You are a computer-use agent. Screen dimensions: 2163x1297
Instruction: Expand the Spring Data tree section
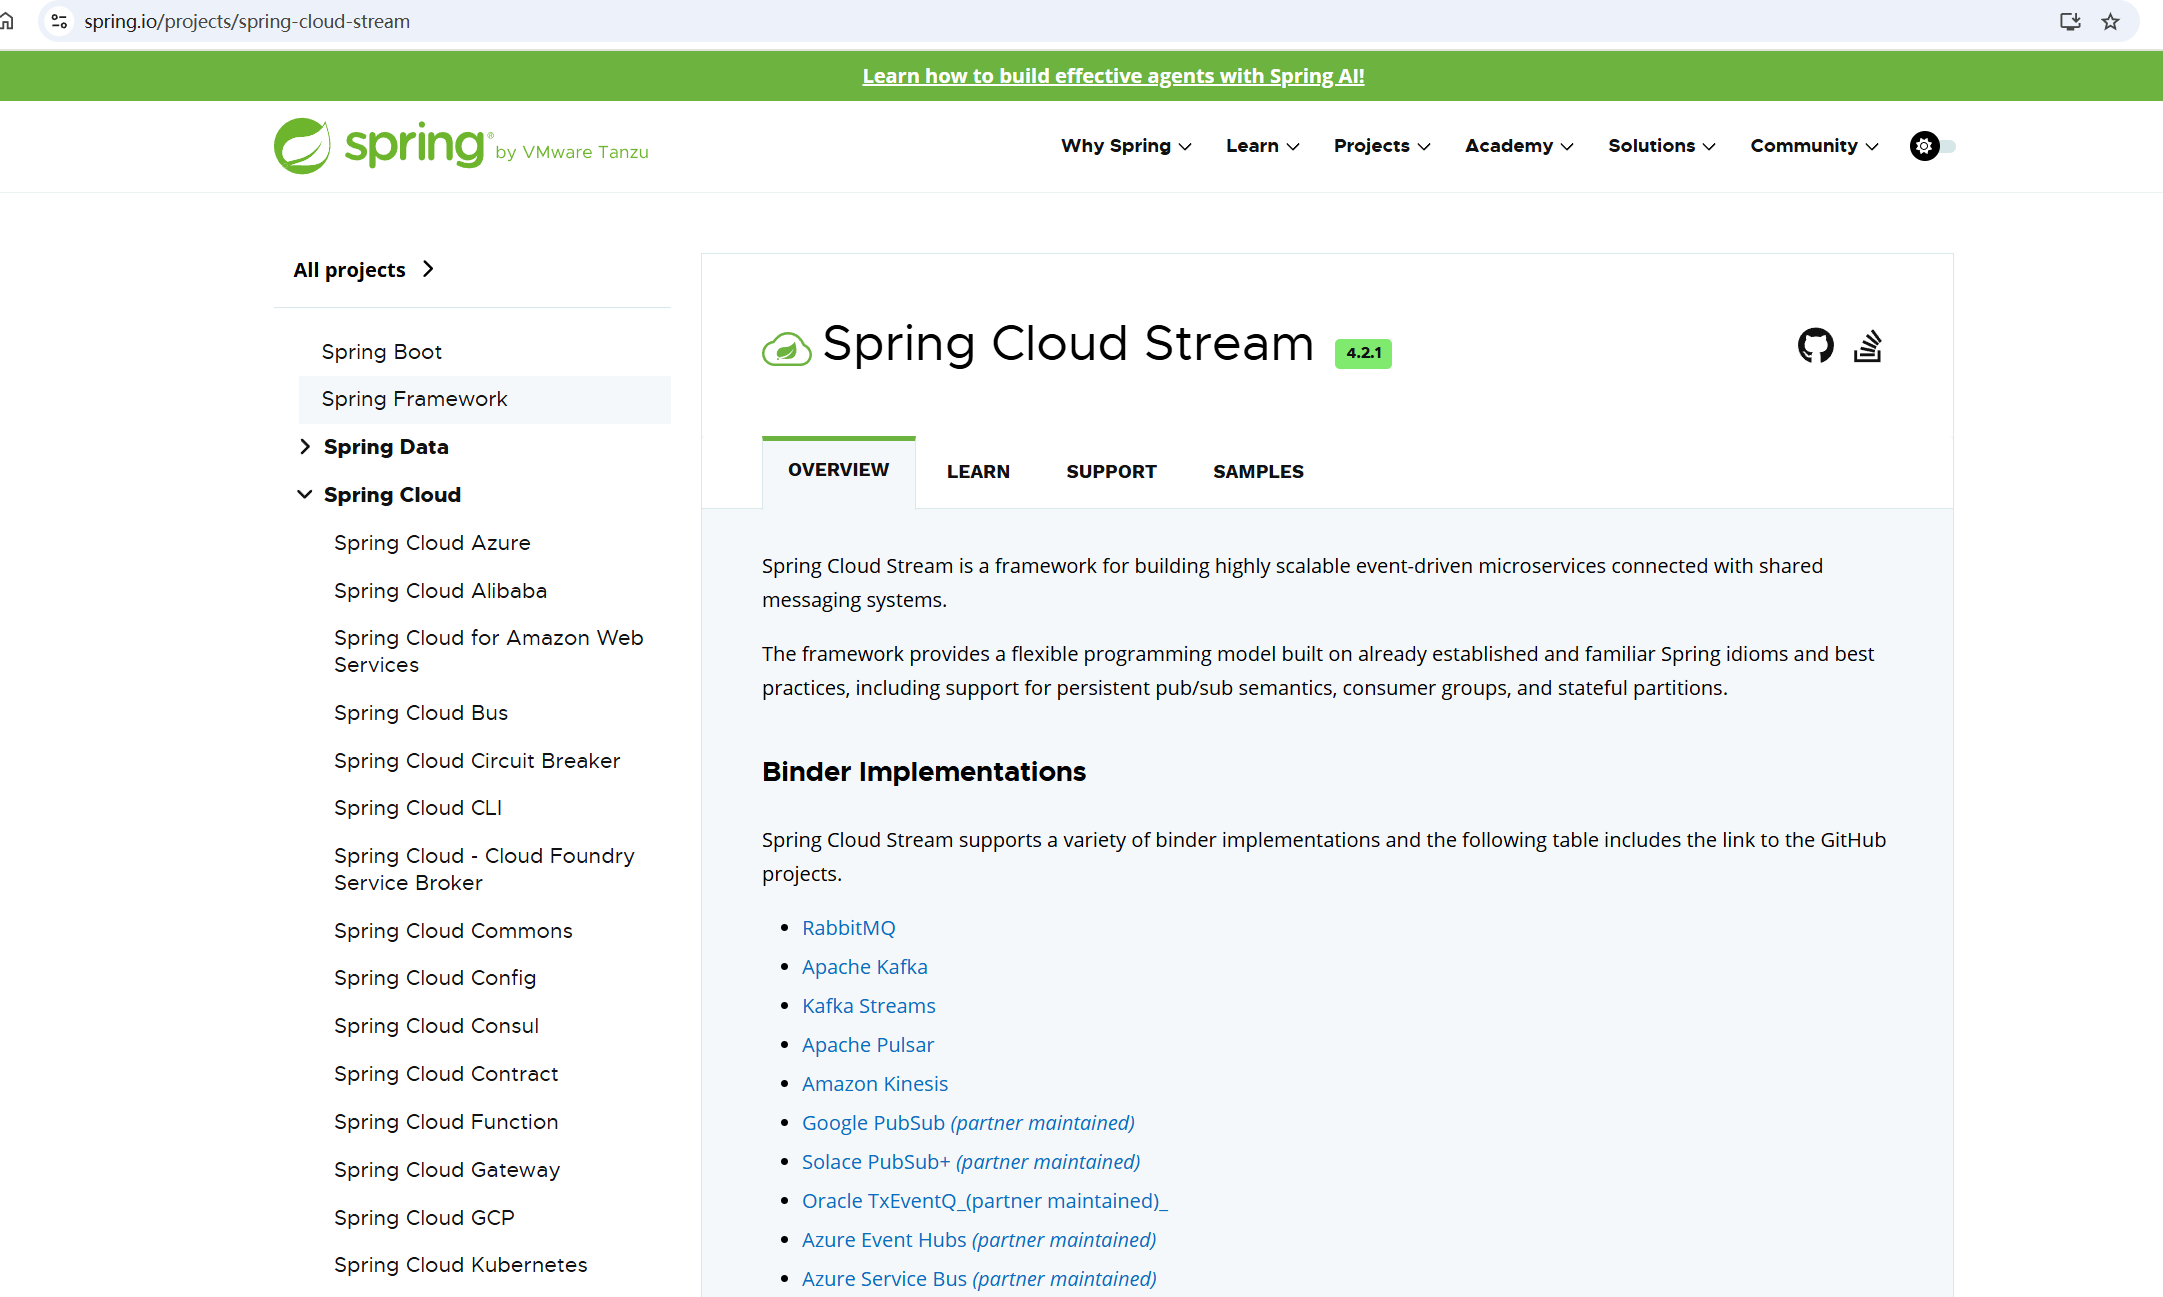pos(305,447)
